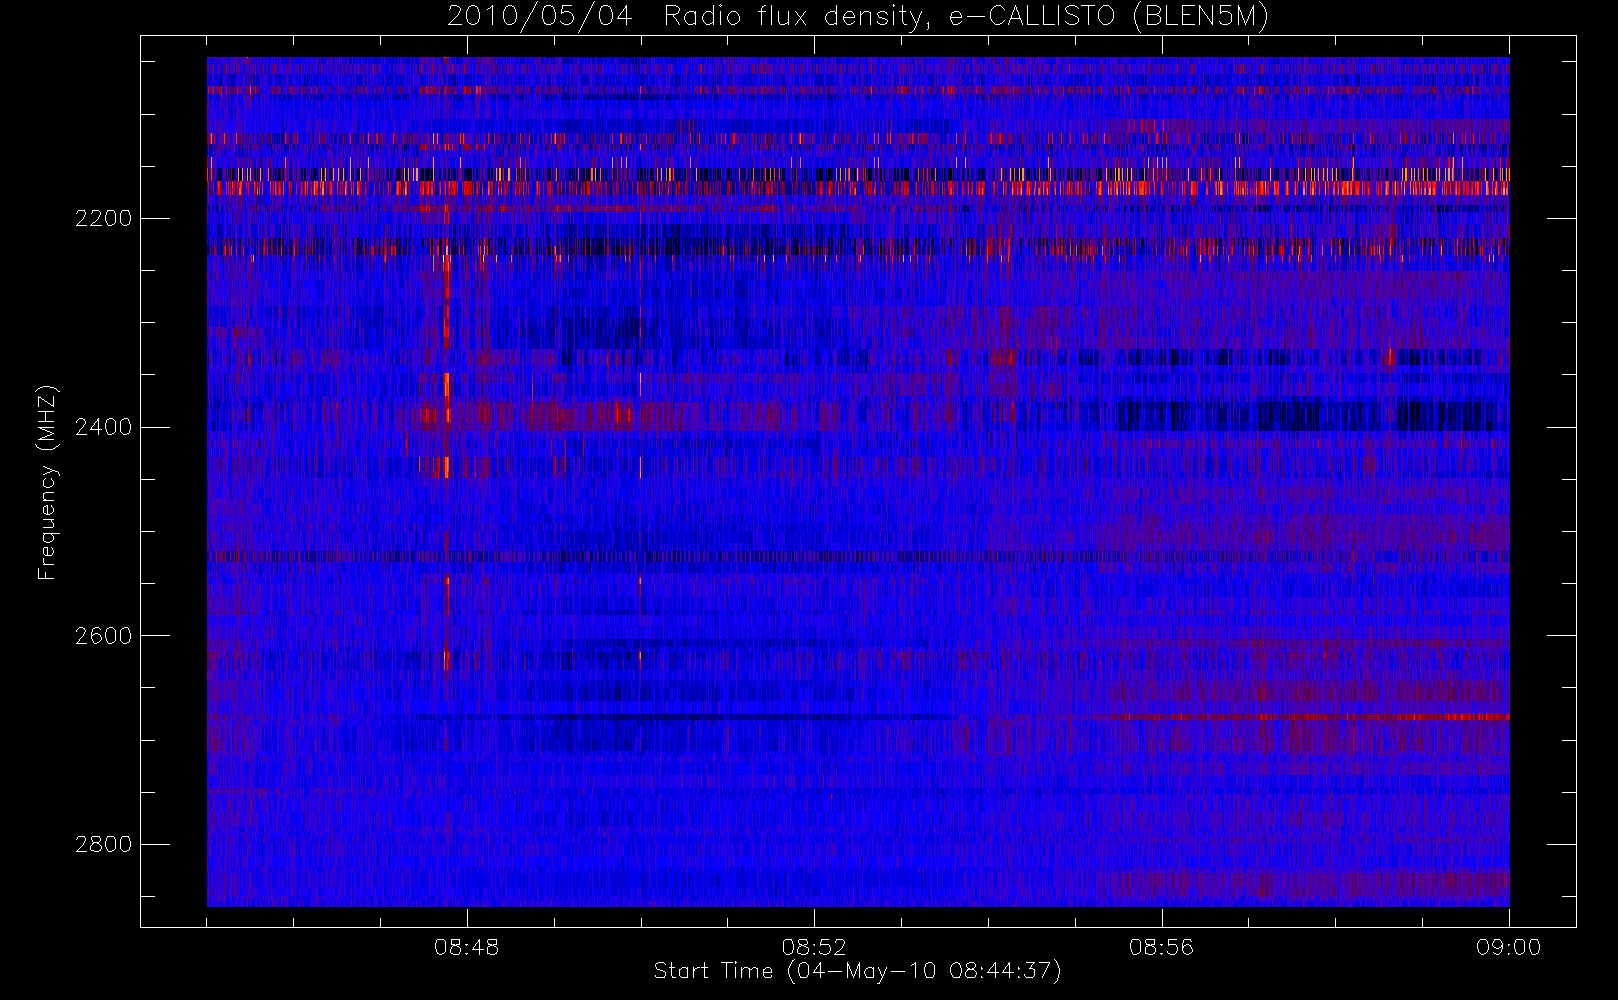The height and width of the screenshot is (1000, 1618).
Task: Click the 'Start Time (04-May-10 08:44:37)' axis label
Action: pos(857,971)
